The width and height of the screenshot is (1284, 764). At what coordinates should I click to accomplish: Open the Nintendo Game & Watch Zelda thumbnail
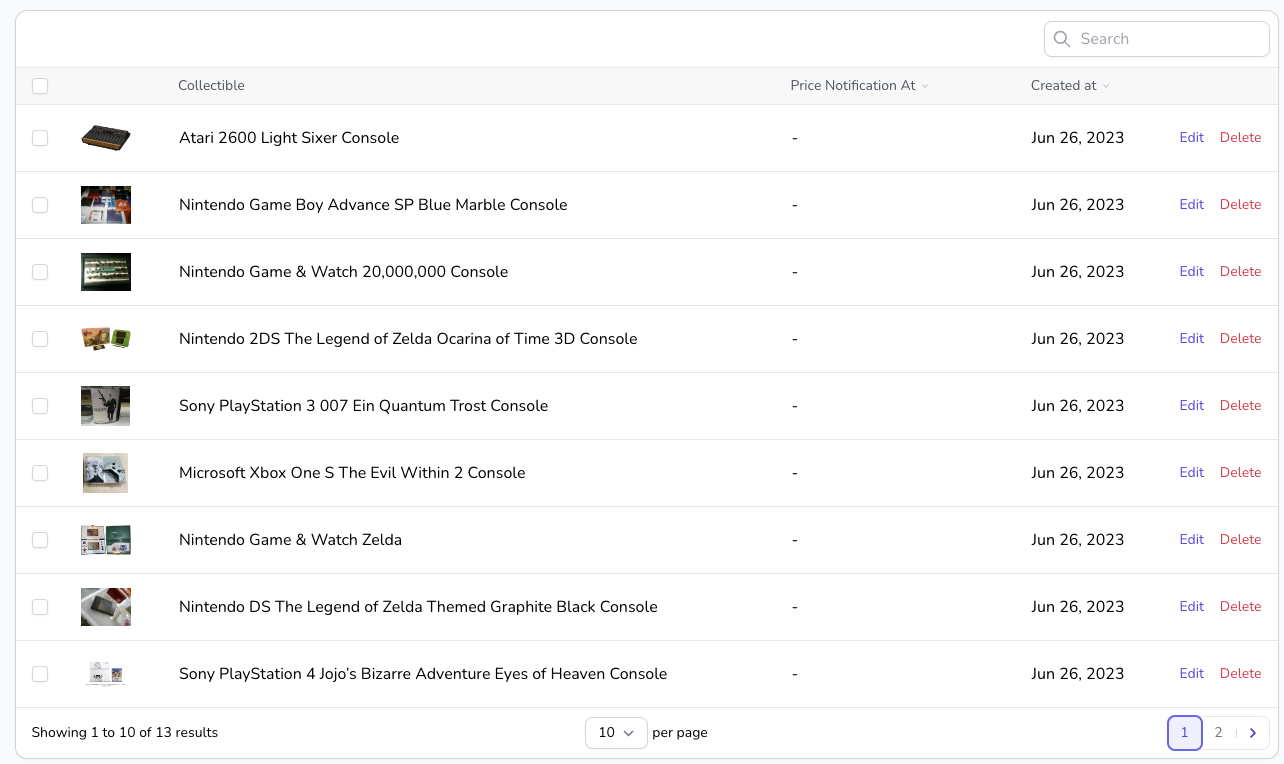(x=106, y=540)
